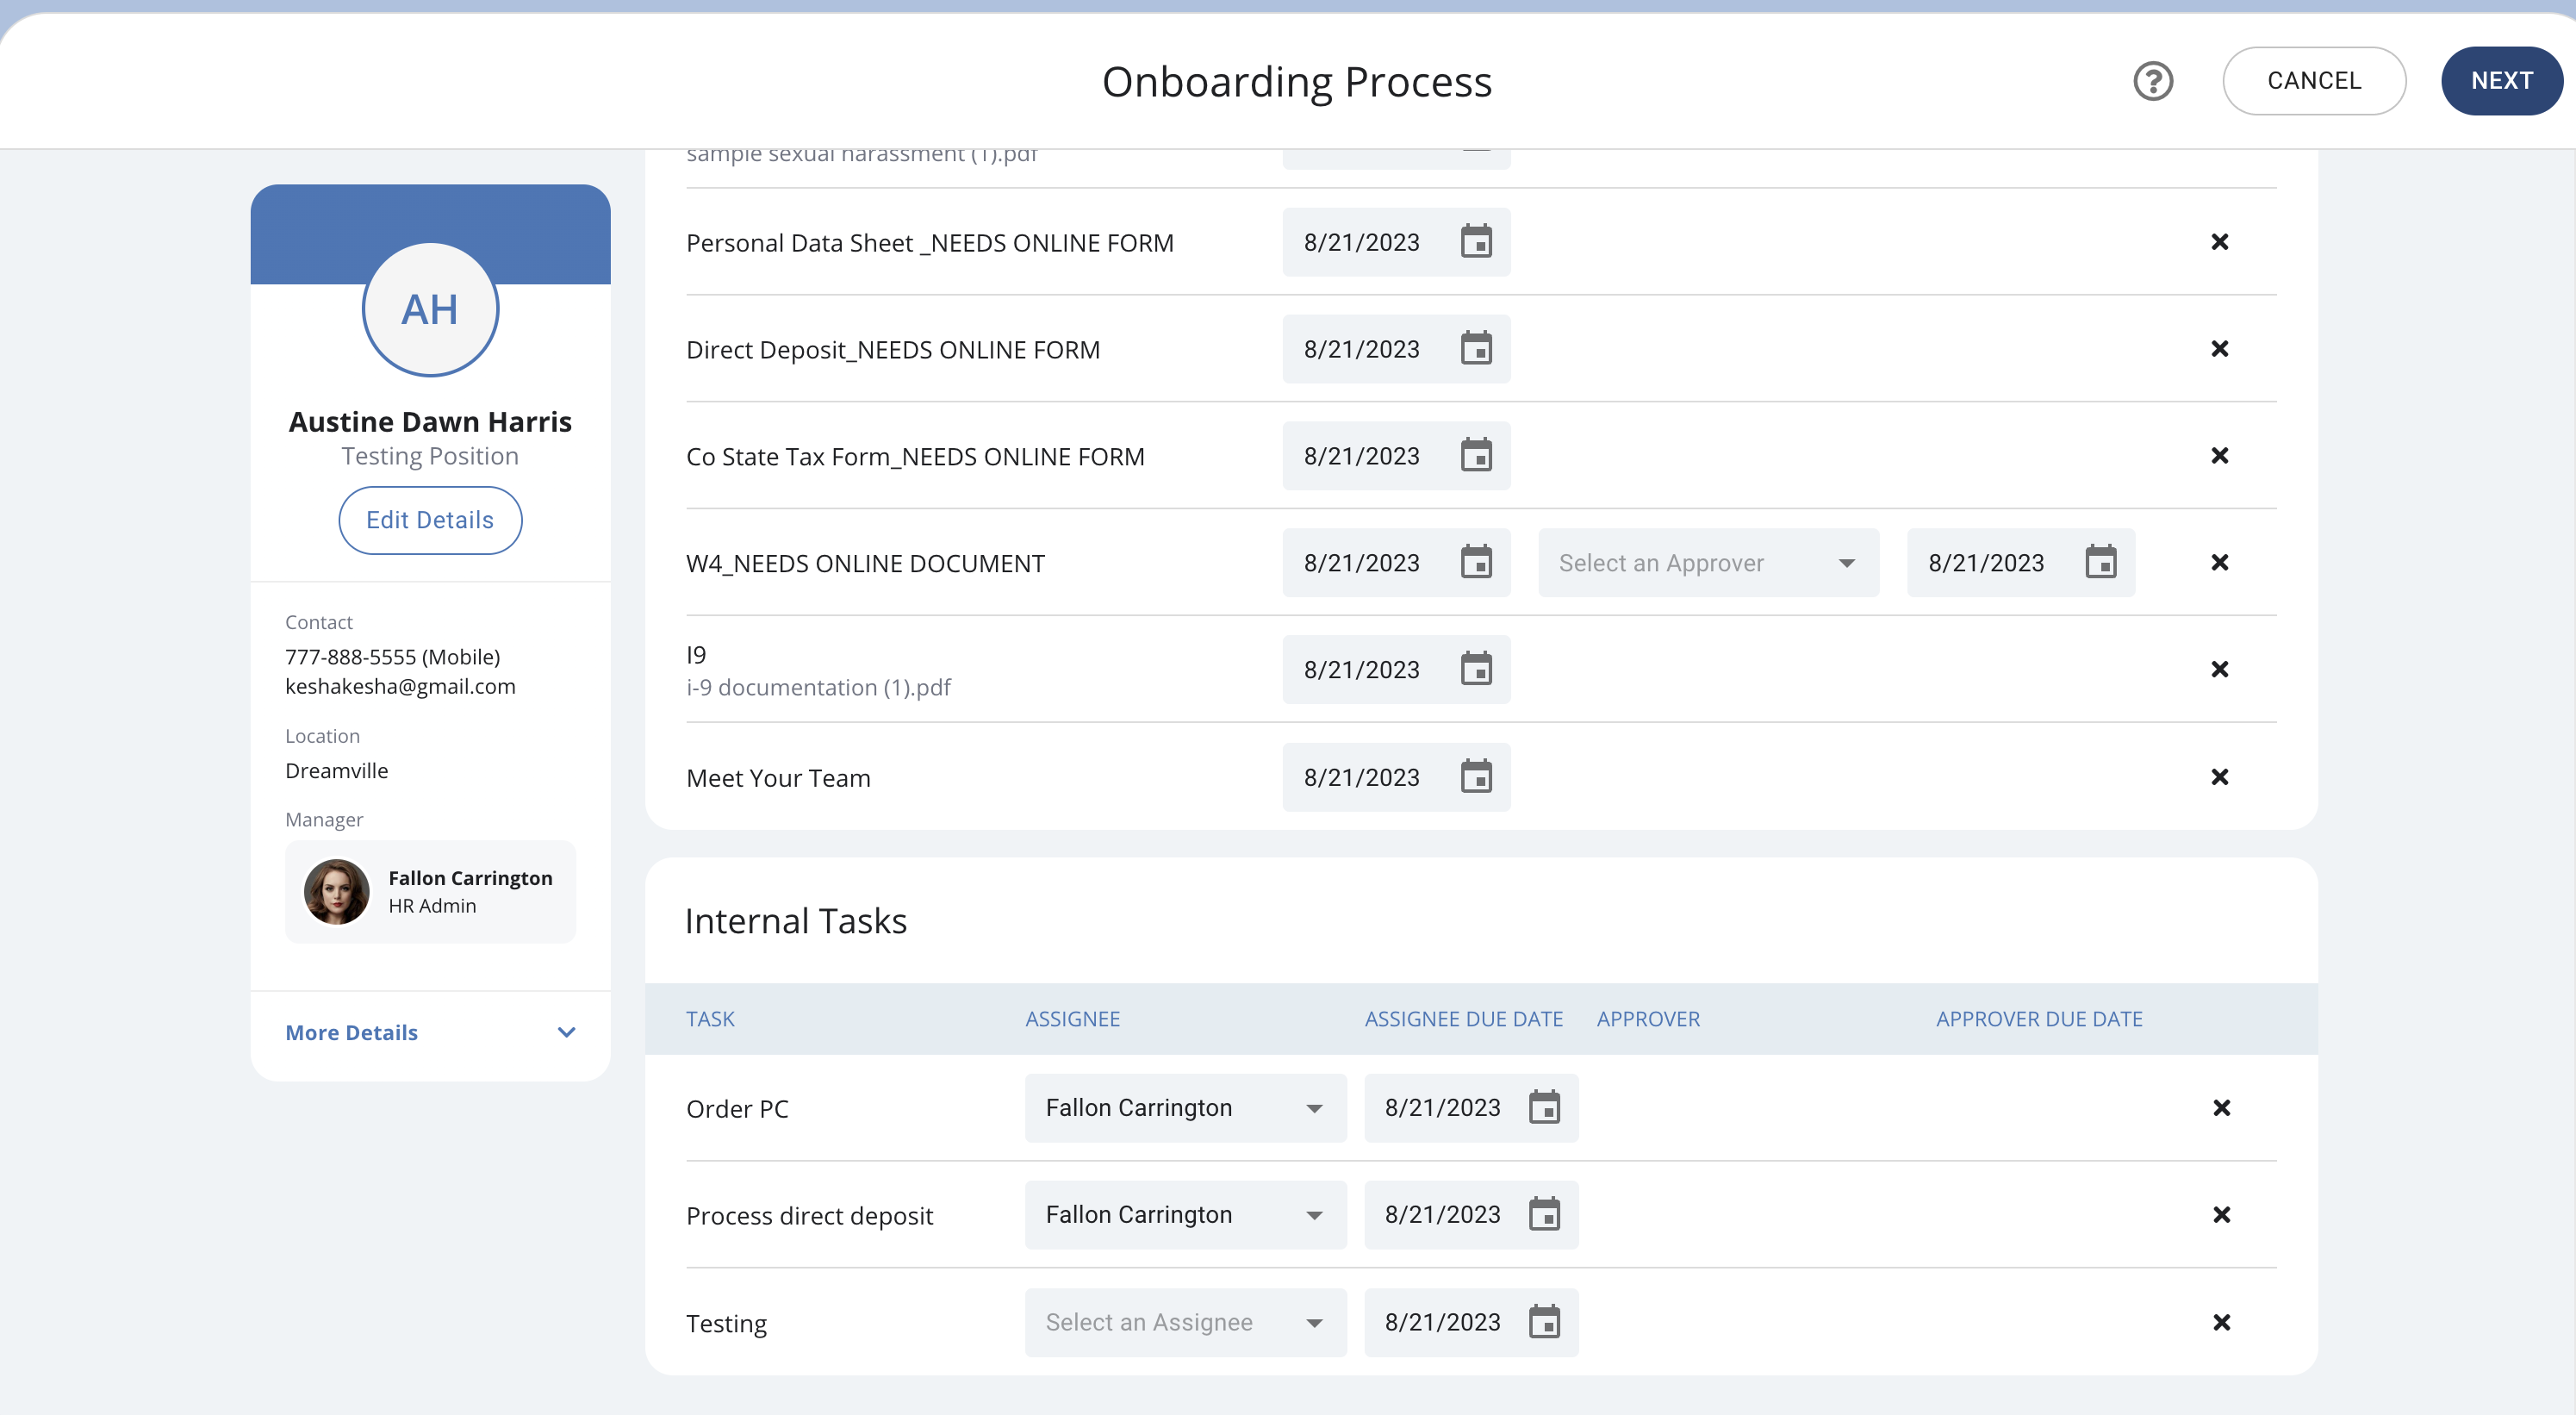Click the CANCEL button
This screenshot has height=1415, width=2576.
click(x=2314, y=81)
